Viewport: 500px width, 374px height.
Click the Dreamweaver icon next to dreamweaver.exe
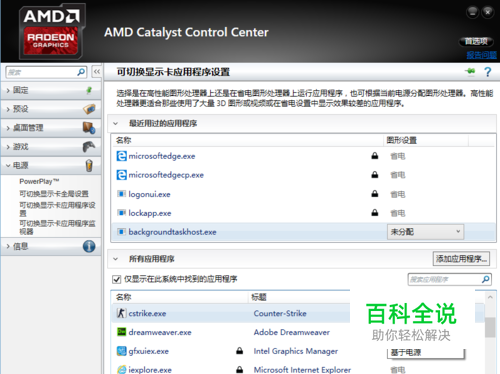[121, 332]
